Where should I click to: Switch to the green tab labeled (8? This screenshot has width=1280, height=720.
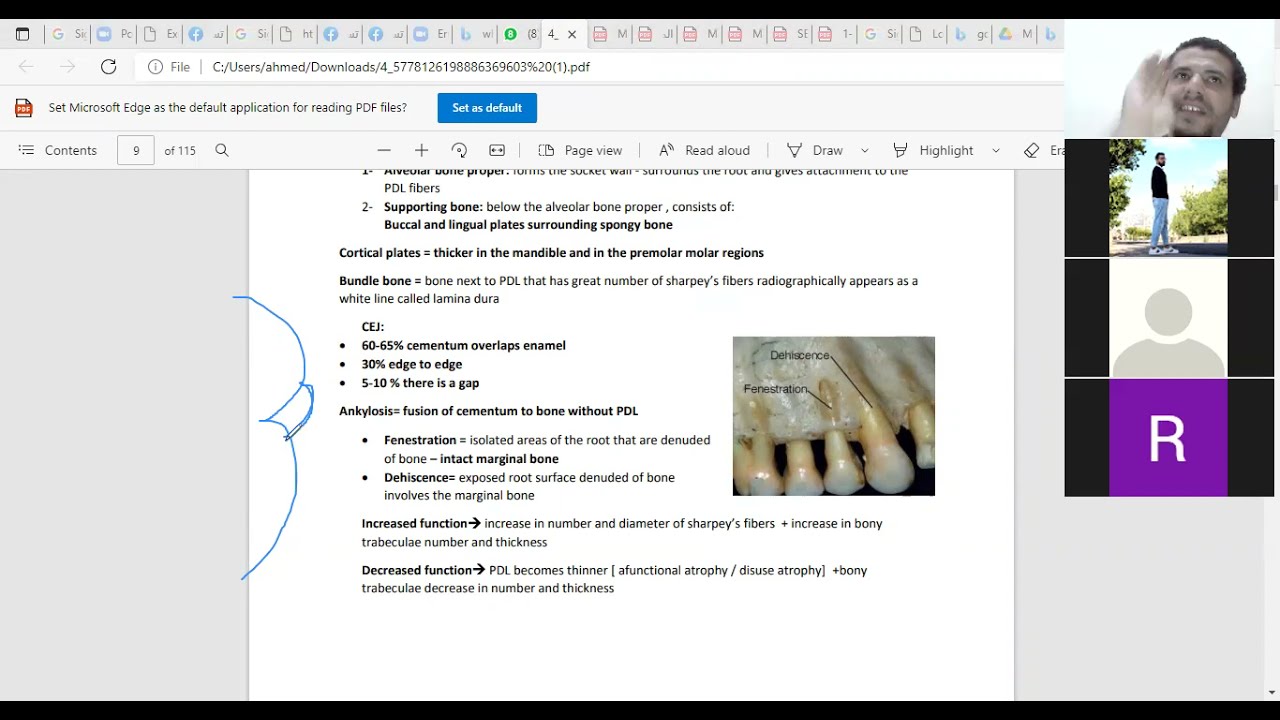click(x=522, y=34)
